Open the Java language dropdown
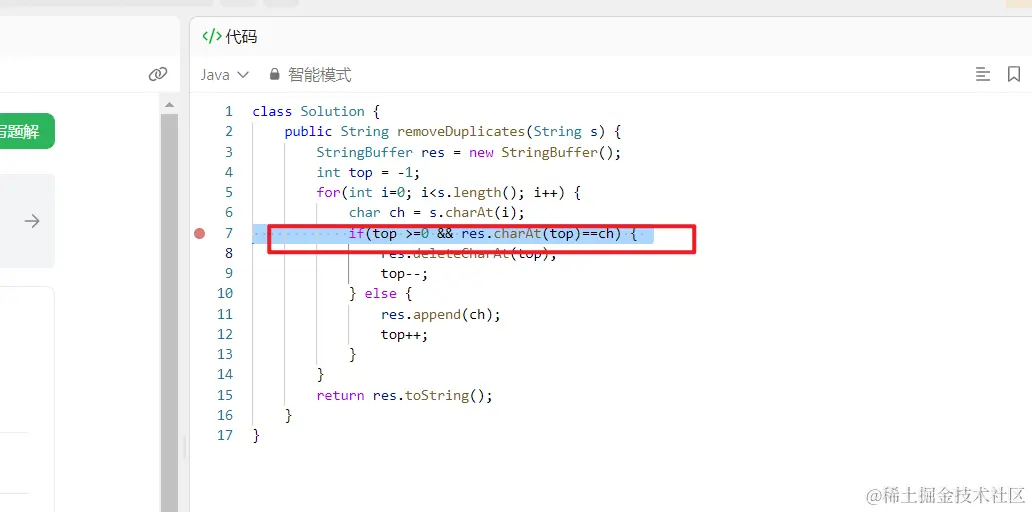Image resolution: width=1032 pixels, height=512 pixels. click(x=224, y=75)
